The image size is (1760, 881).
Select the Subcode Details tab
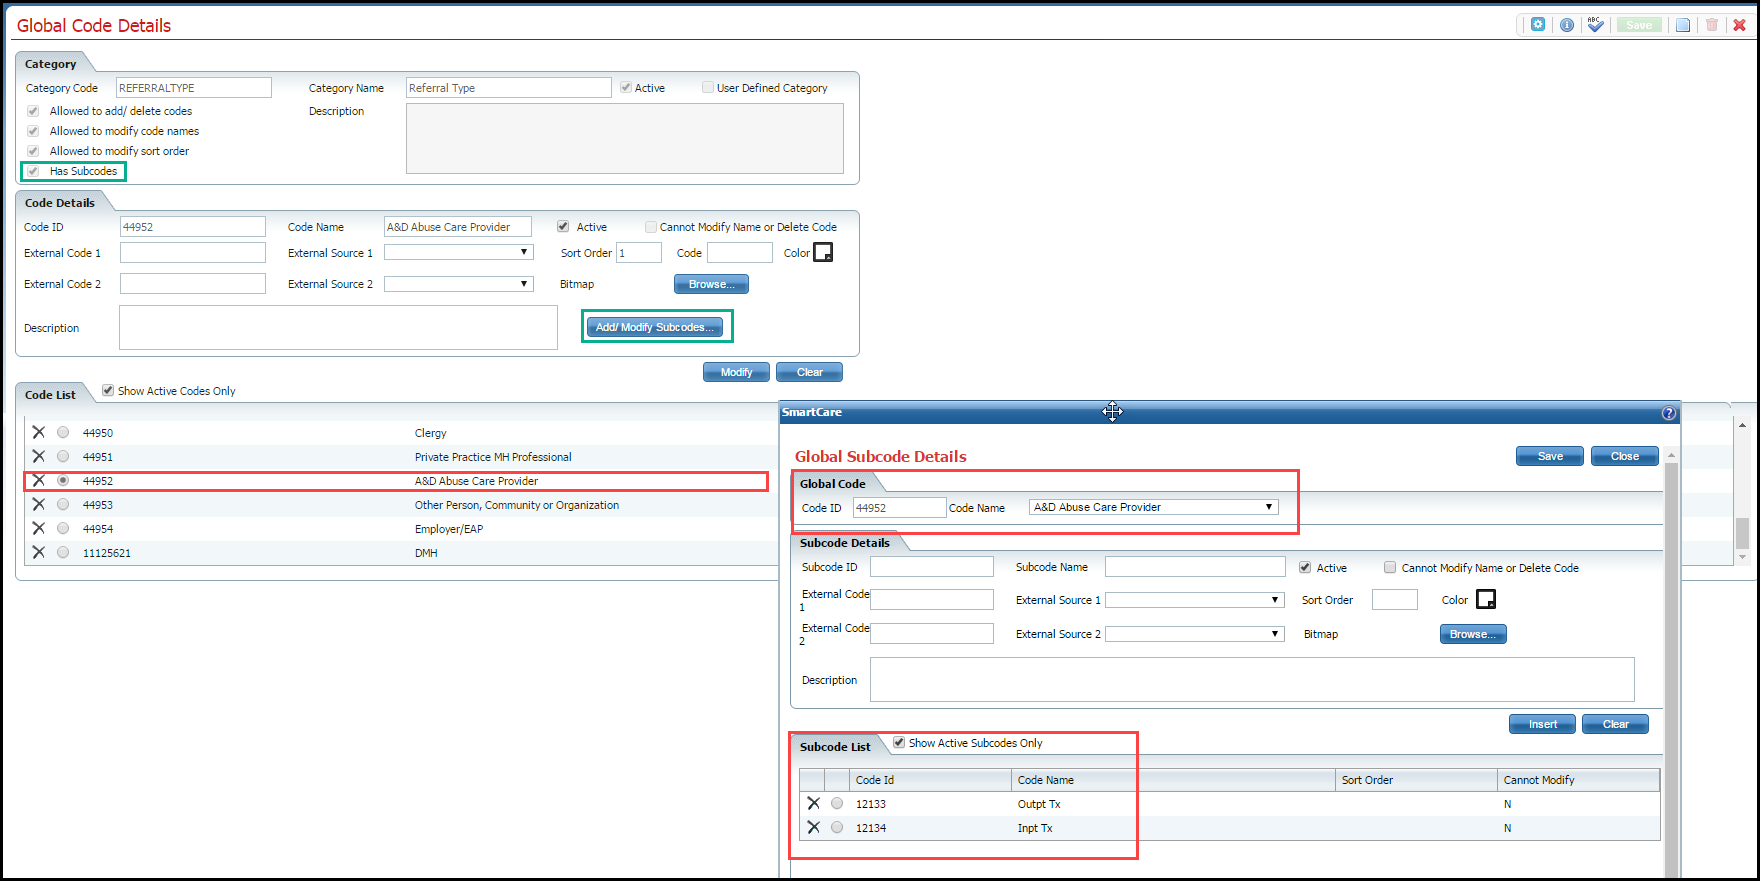point(844,543)
